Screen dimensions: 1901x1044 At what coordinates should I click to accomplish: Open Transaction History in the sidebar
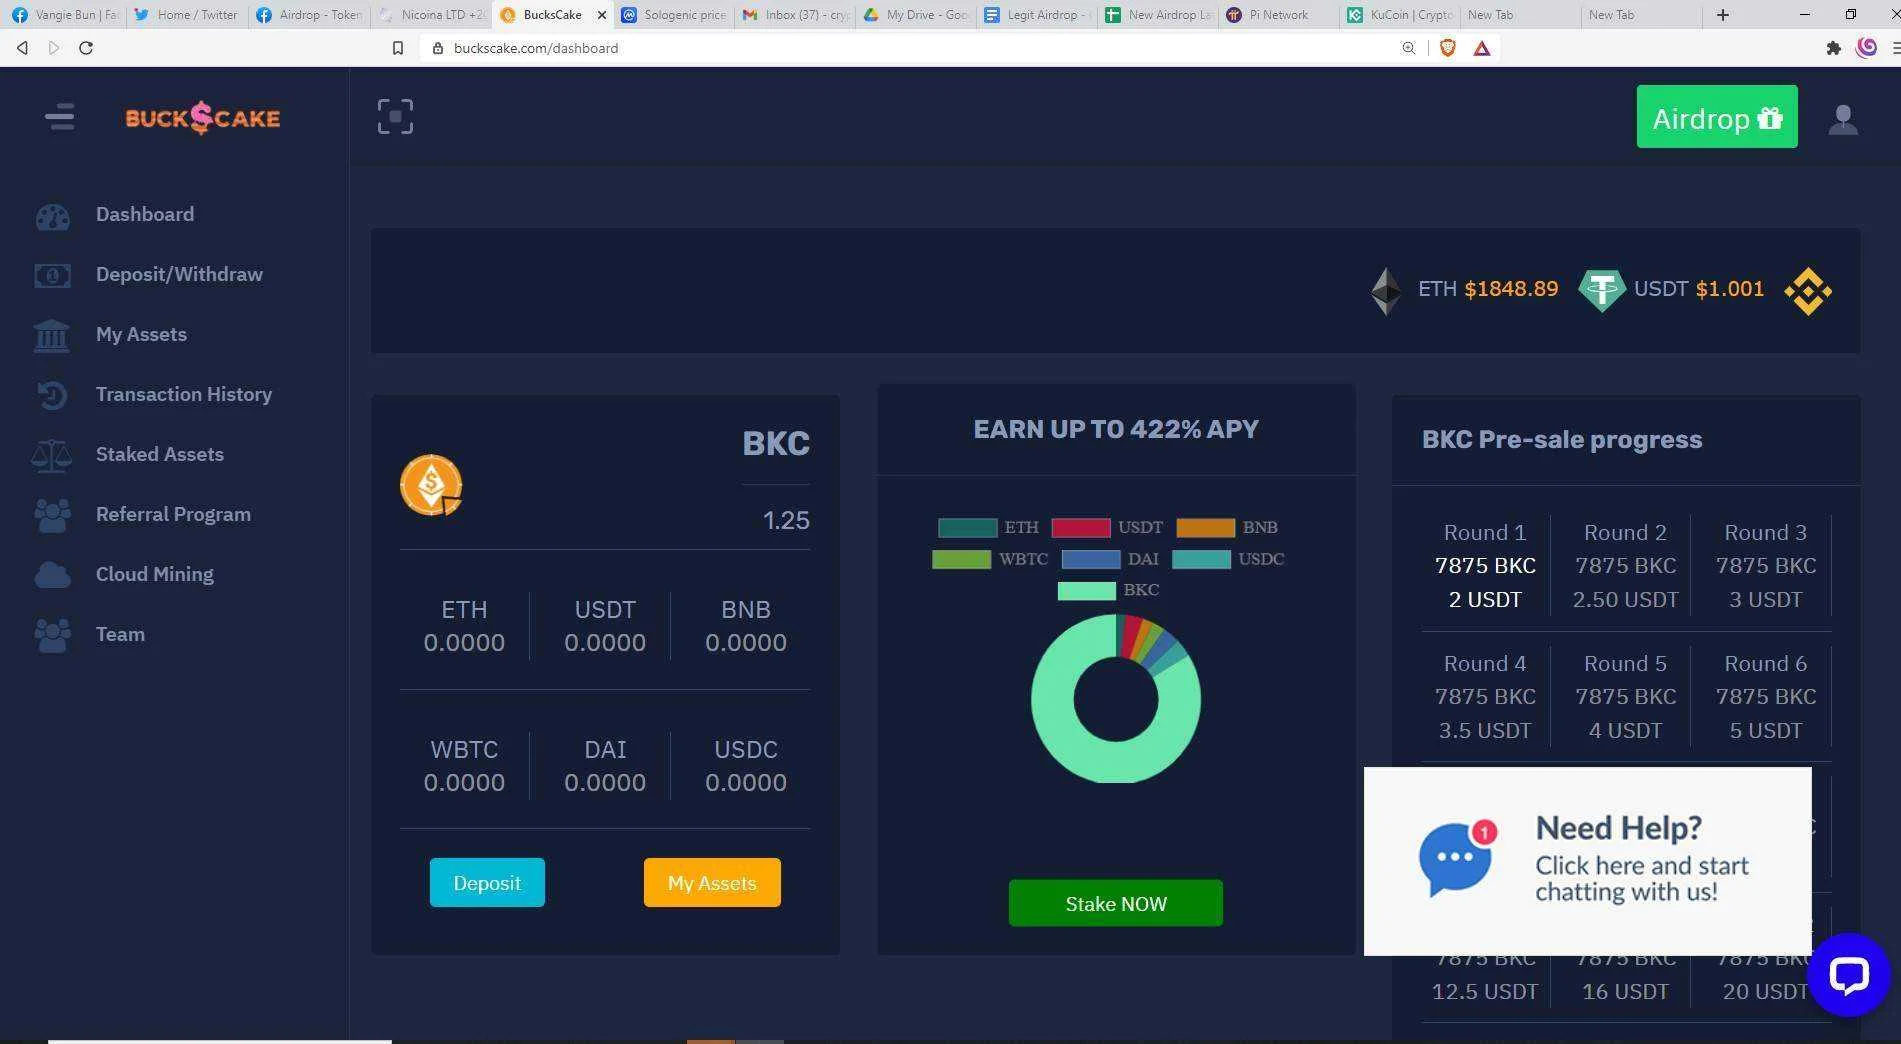184,395
